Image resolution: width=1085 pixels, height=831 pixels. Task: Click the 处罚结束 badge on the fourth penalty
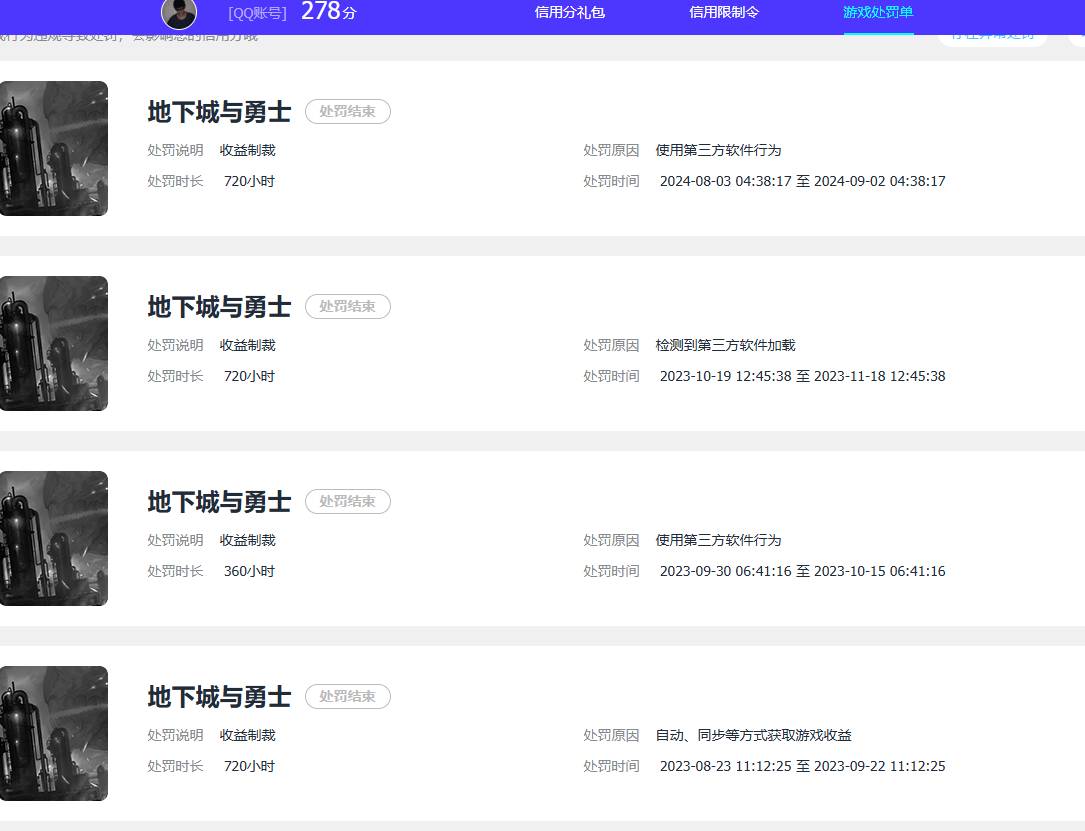(x=347, y=696)
